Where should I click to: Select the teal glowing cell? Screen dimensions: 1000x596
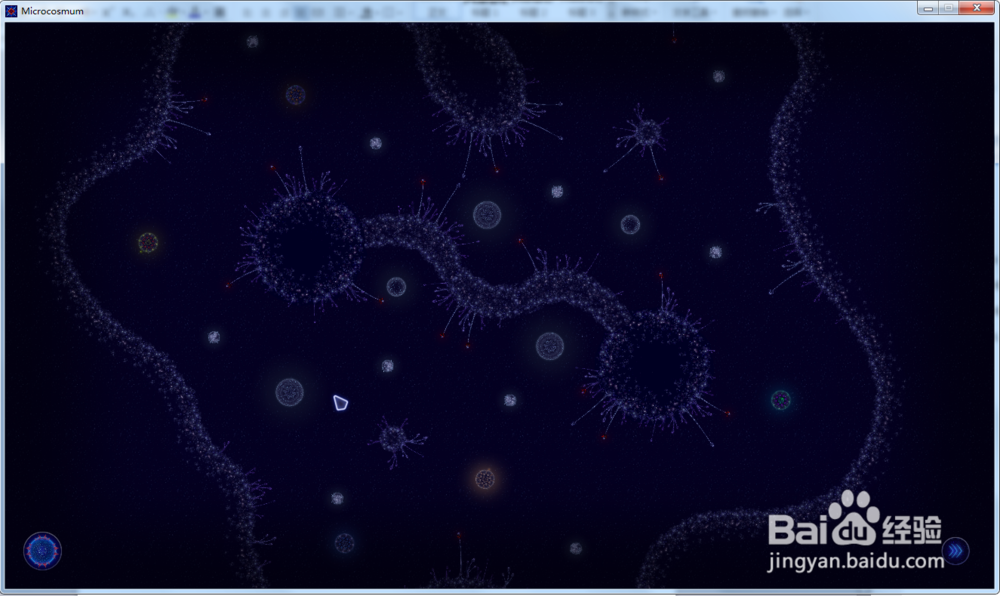(x=781, y=400)
